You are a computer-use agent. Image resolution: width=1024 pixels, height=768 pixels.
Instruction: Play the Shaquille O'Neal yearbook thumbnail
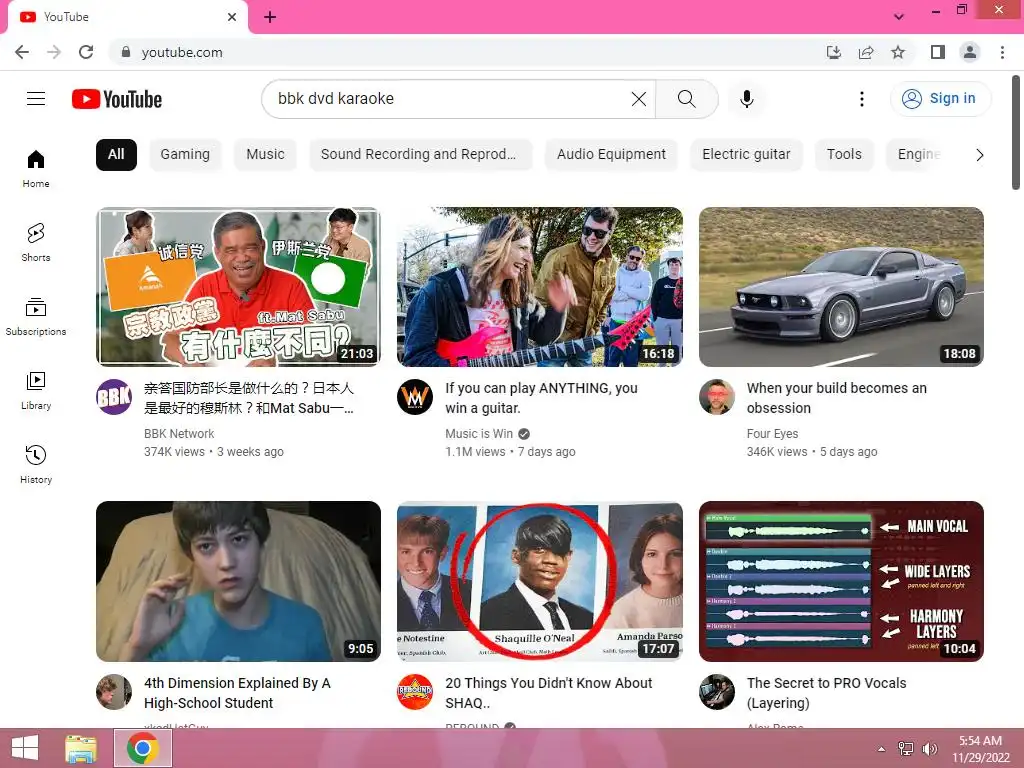(540, 581)
